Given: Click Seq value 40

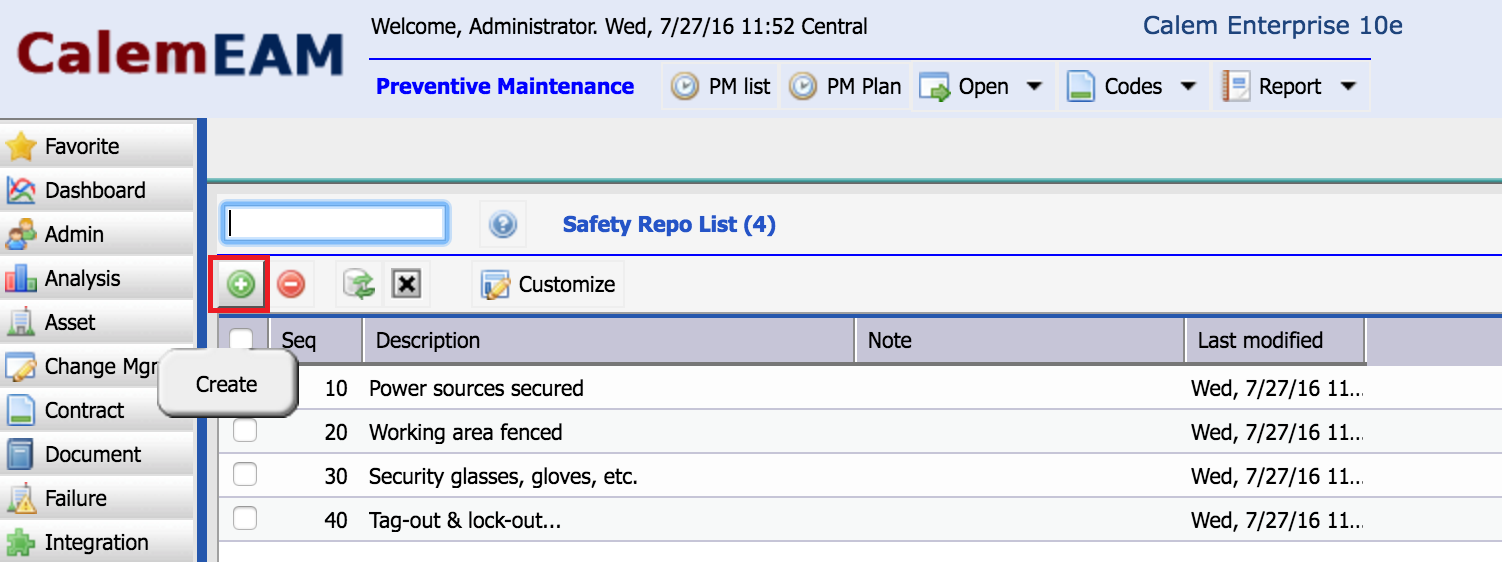Looking at the screenshot, I should point(336,521).
